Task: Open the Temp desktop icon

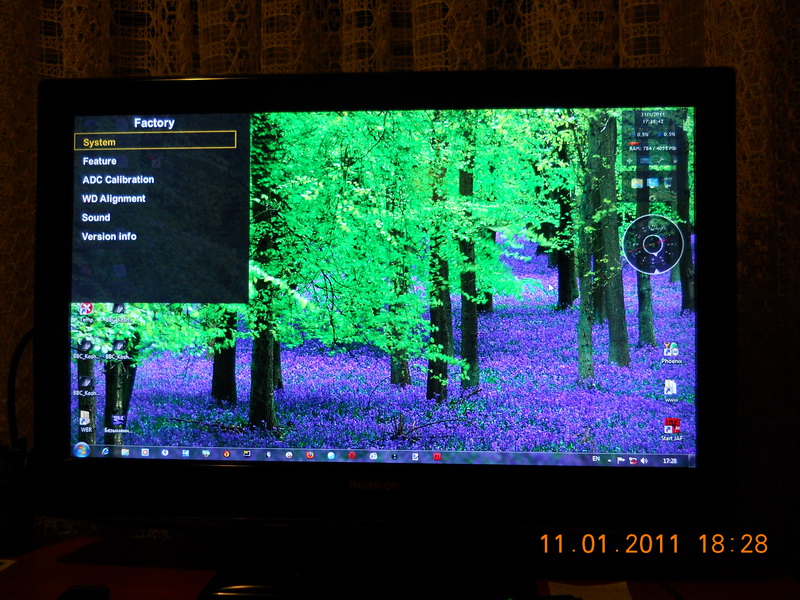Action: [x=87, y=311]
